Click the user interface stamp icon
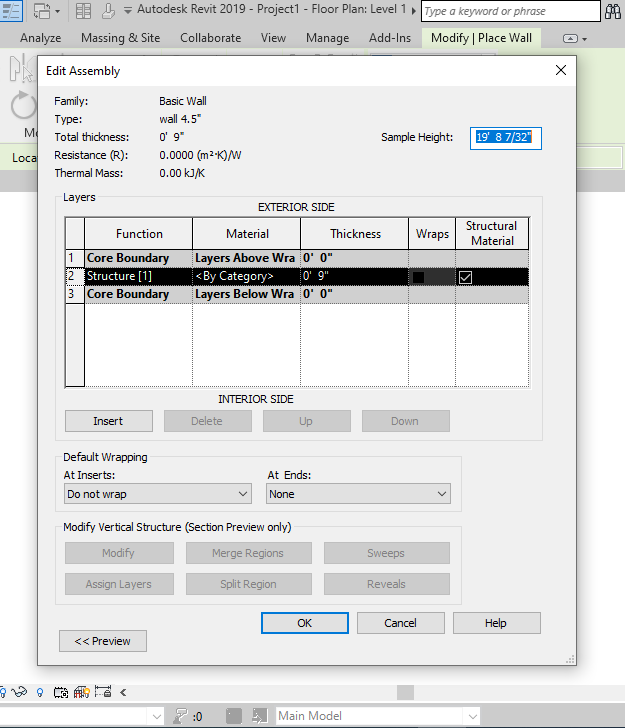 pyautogui.click(x=108, y=11)
